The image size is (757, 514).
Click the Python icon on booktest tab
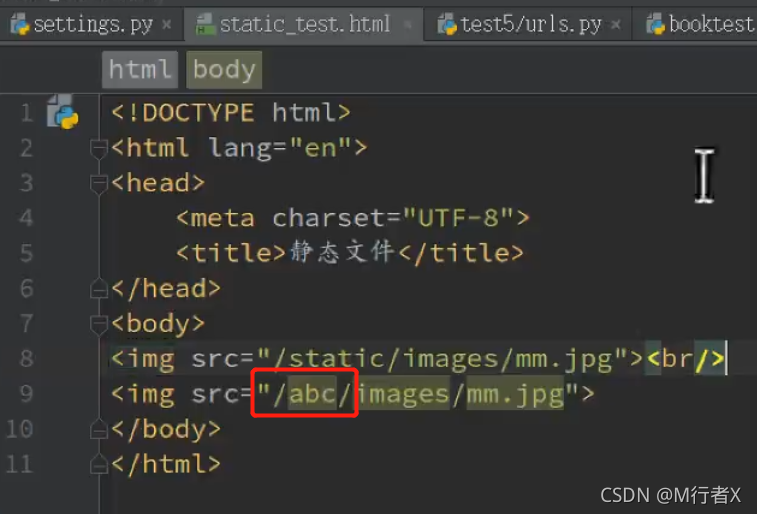pyautogui.click(x=655, y=24)
